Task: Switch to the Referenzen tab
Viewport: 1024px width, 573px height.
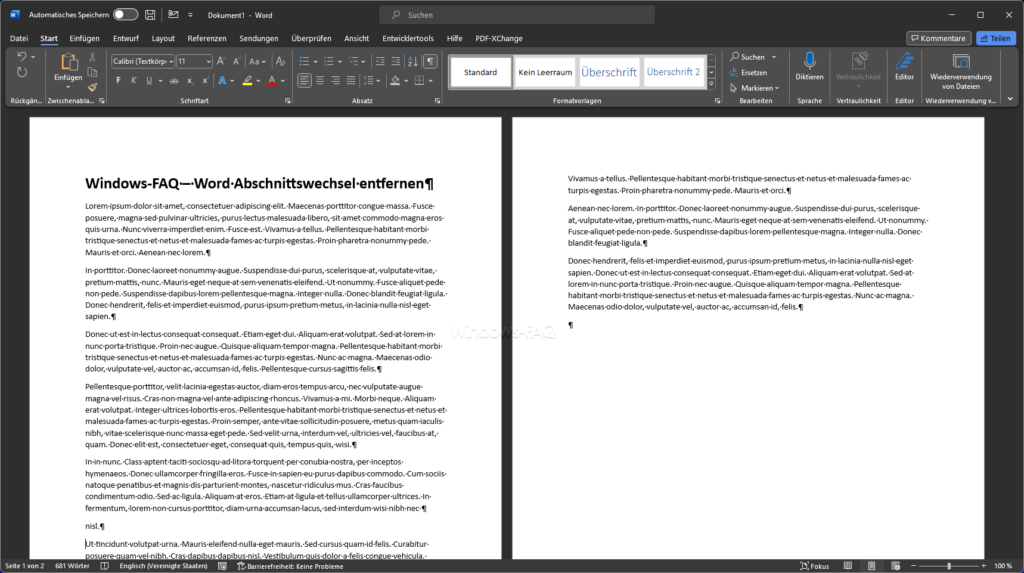Action: [x=206, y=39]
